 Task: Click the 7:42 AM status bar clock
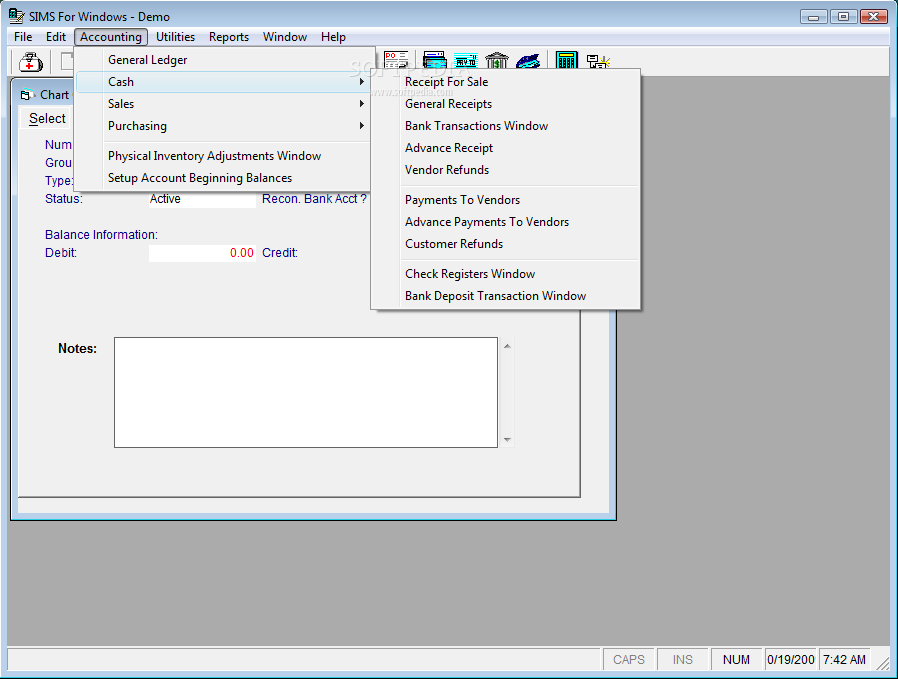[x=844, y=660]
